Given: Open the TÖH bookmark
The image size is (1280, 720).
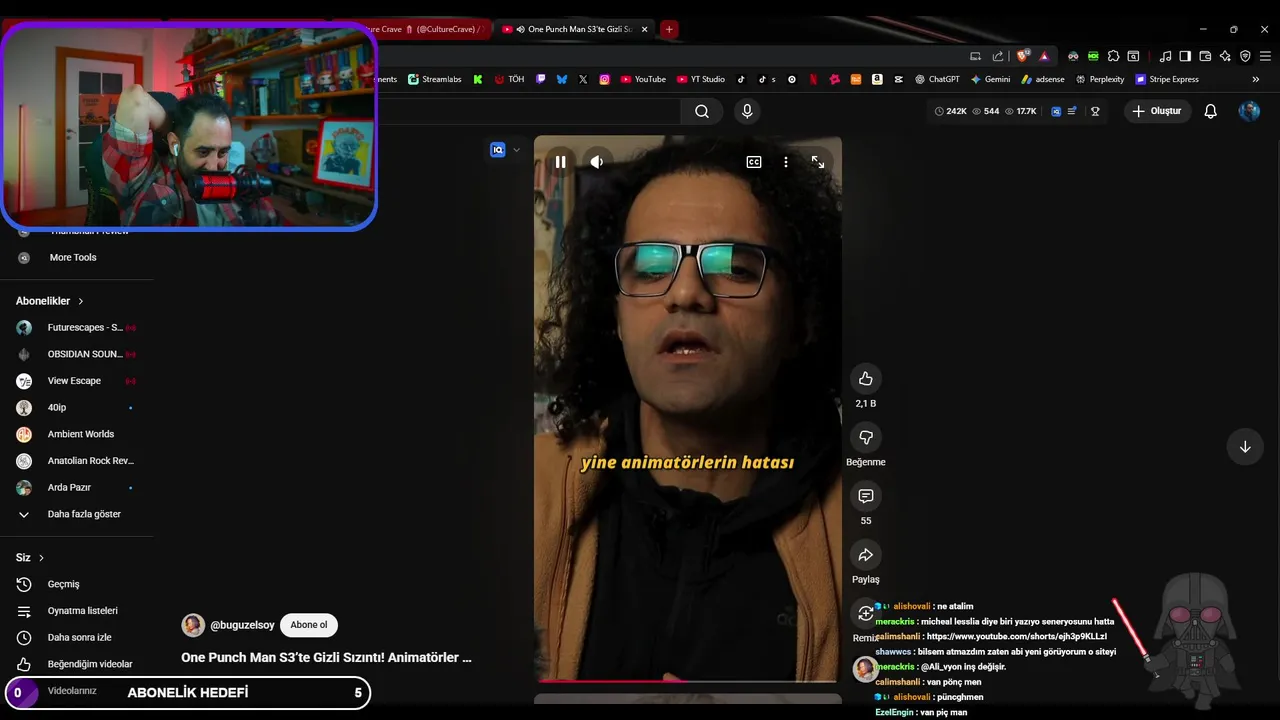Looking at the screenshot, I should coord(509,79).
